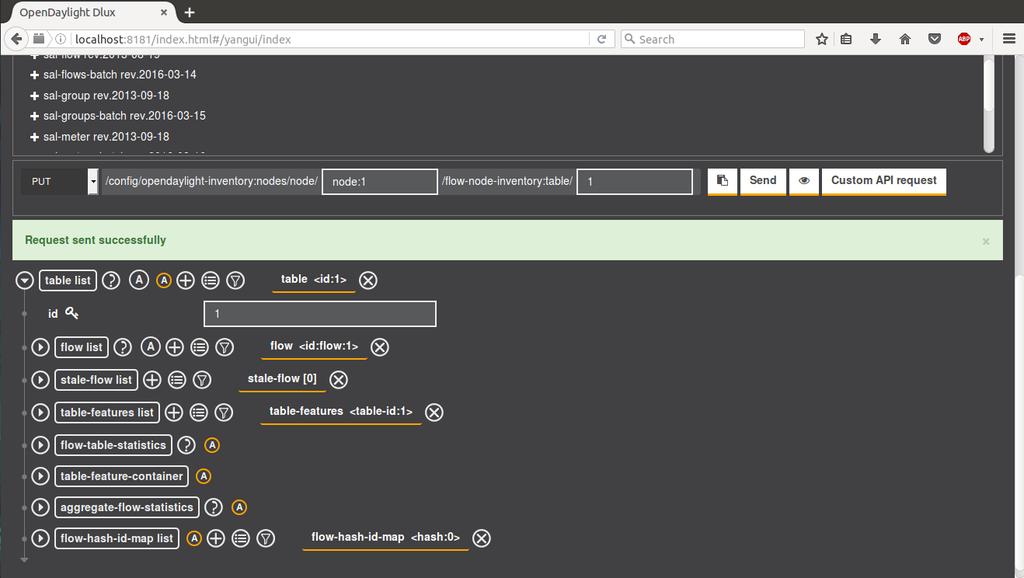Show list view for stale-flow list

click(x=177, y=379)
